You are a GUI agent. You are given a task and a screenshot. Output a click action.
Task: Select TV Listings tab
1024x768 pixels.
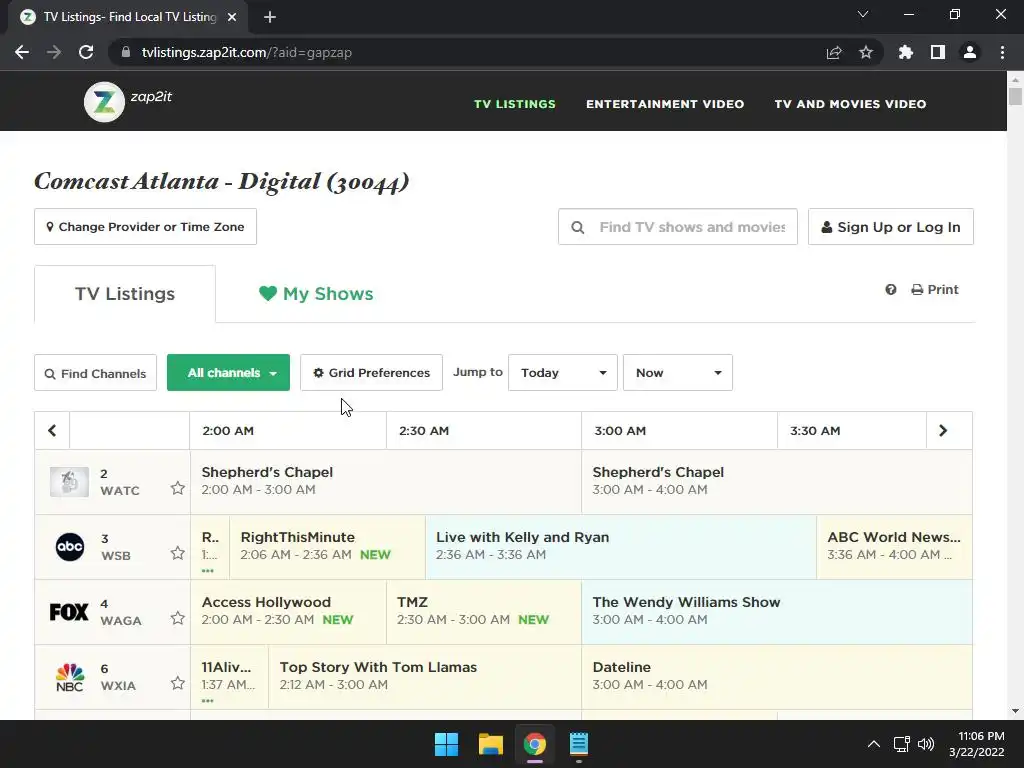(125, 294)
